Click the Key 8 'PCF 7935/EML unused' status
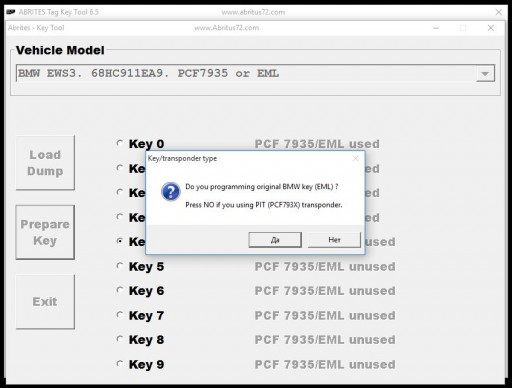 [x=325, y=340]
